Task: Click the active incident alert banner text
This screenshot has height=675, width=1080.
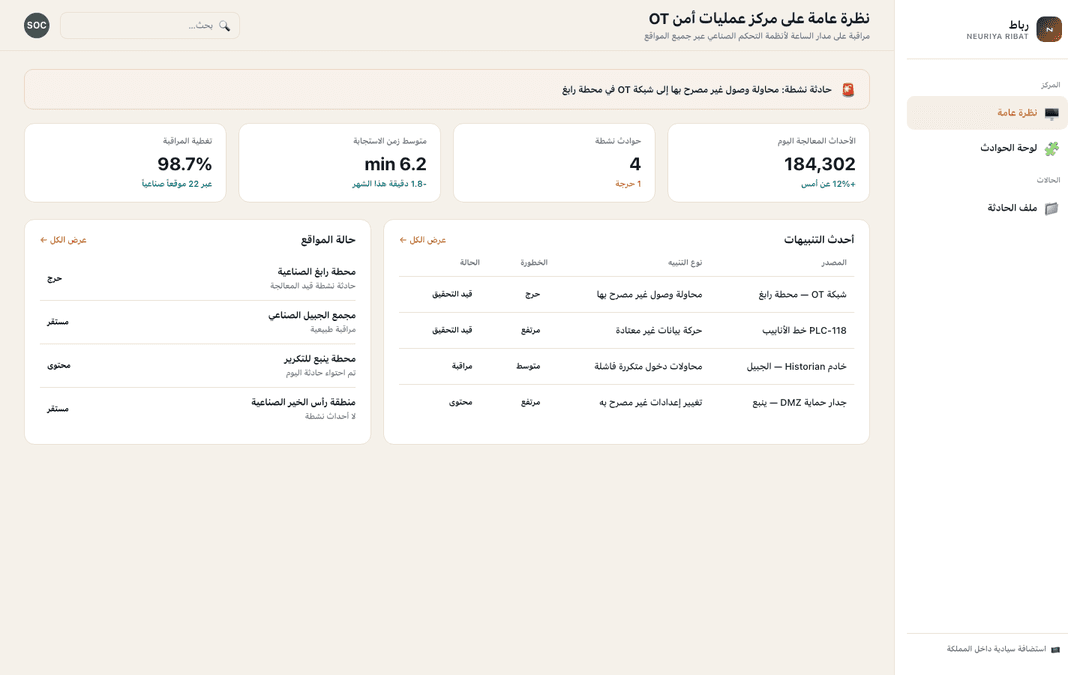Action: pyautogui.click(x=696, y=90)
